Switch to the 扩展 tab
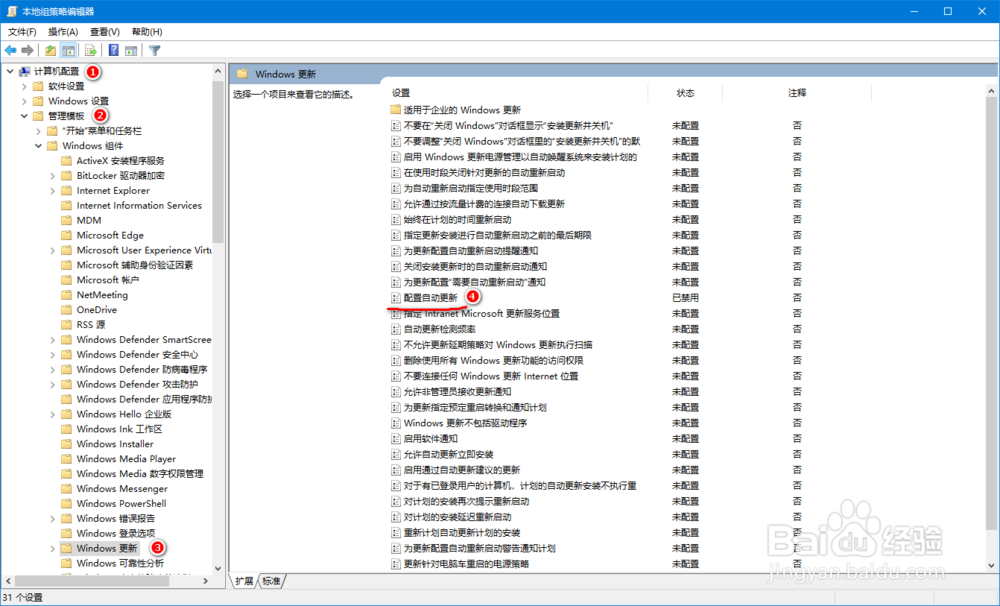Image resolution: width=1000 pixels, height=606 pixels. tap(244, 581)
